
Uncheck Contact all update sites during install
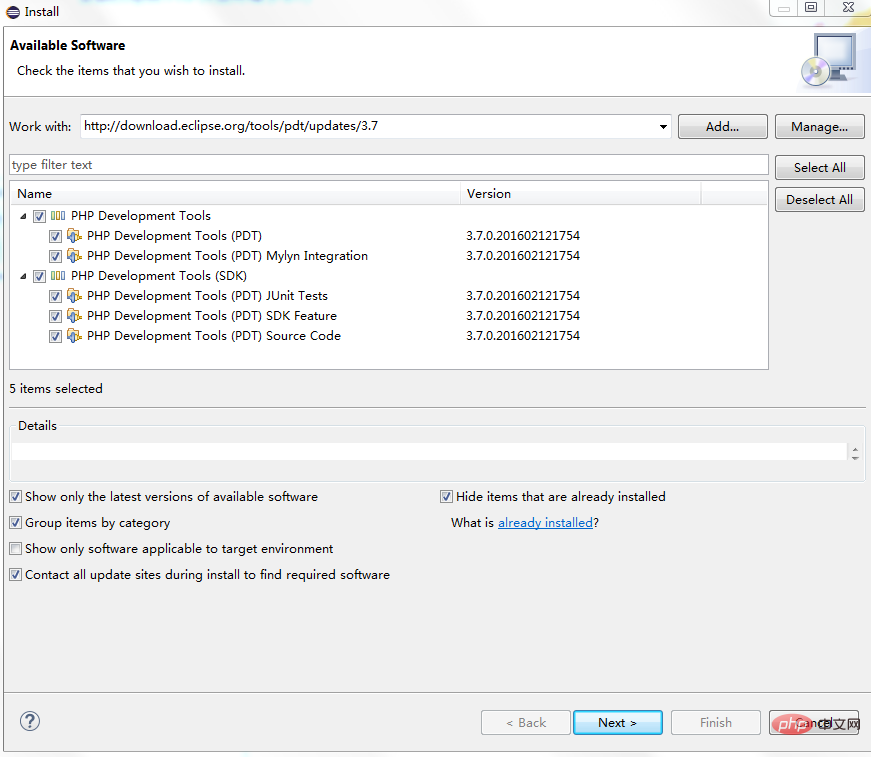pyautogui.click(x=16, y=575)
